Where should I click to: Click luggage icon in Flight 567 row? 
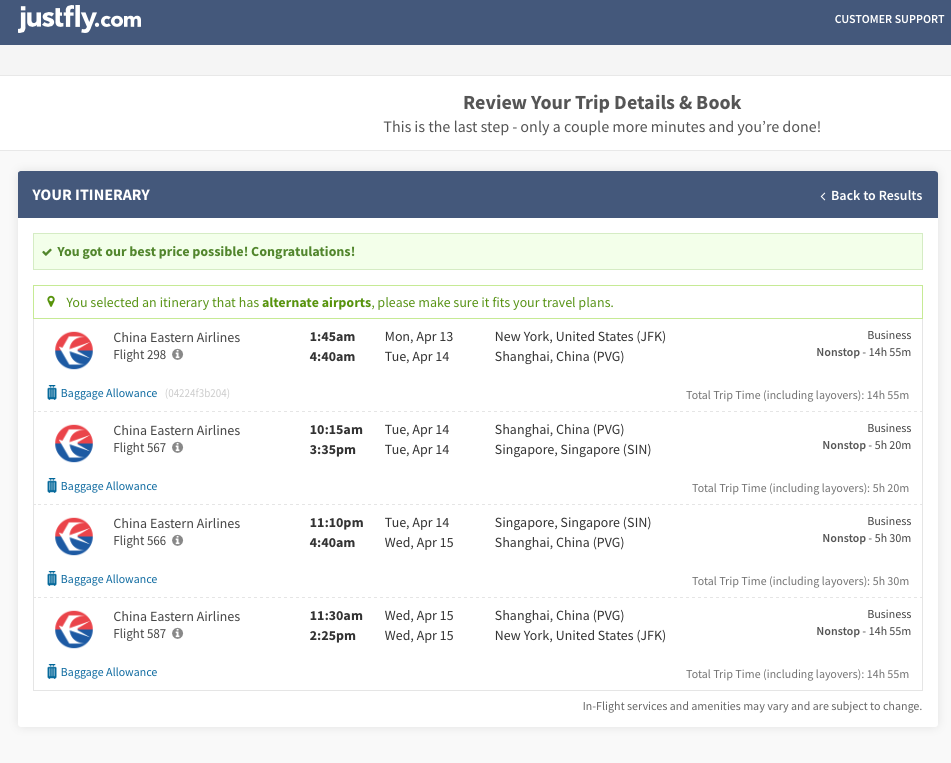coord(52,485)
